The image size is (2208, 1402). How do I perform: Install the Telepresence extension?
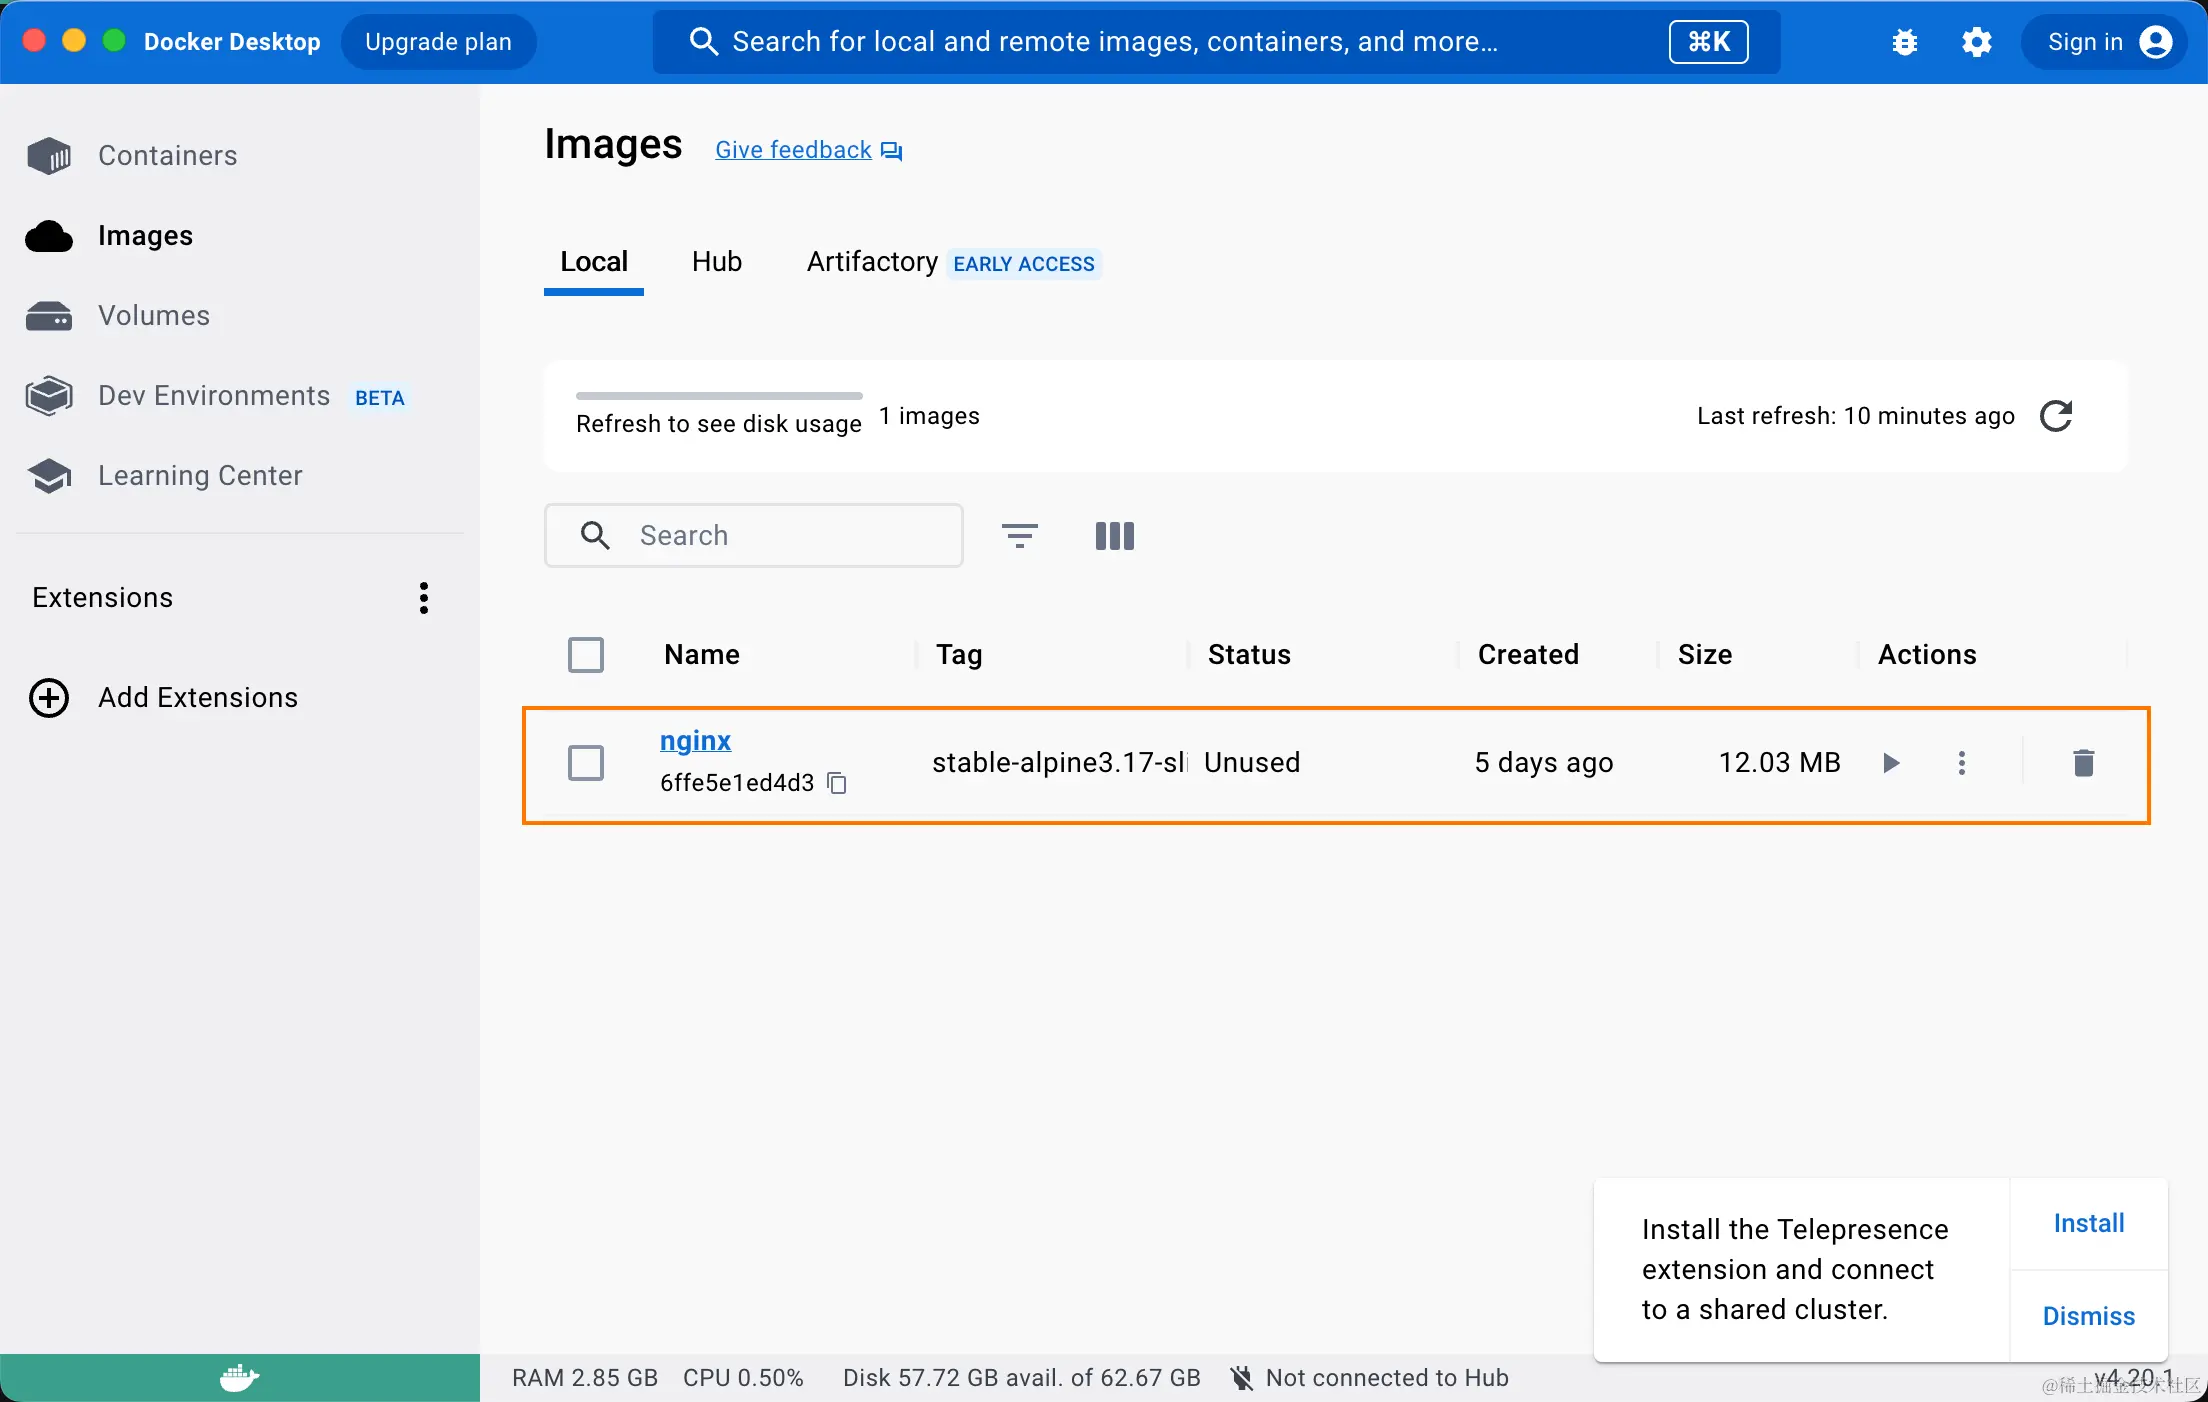tap(2088, 1223)
